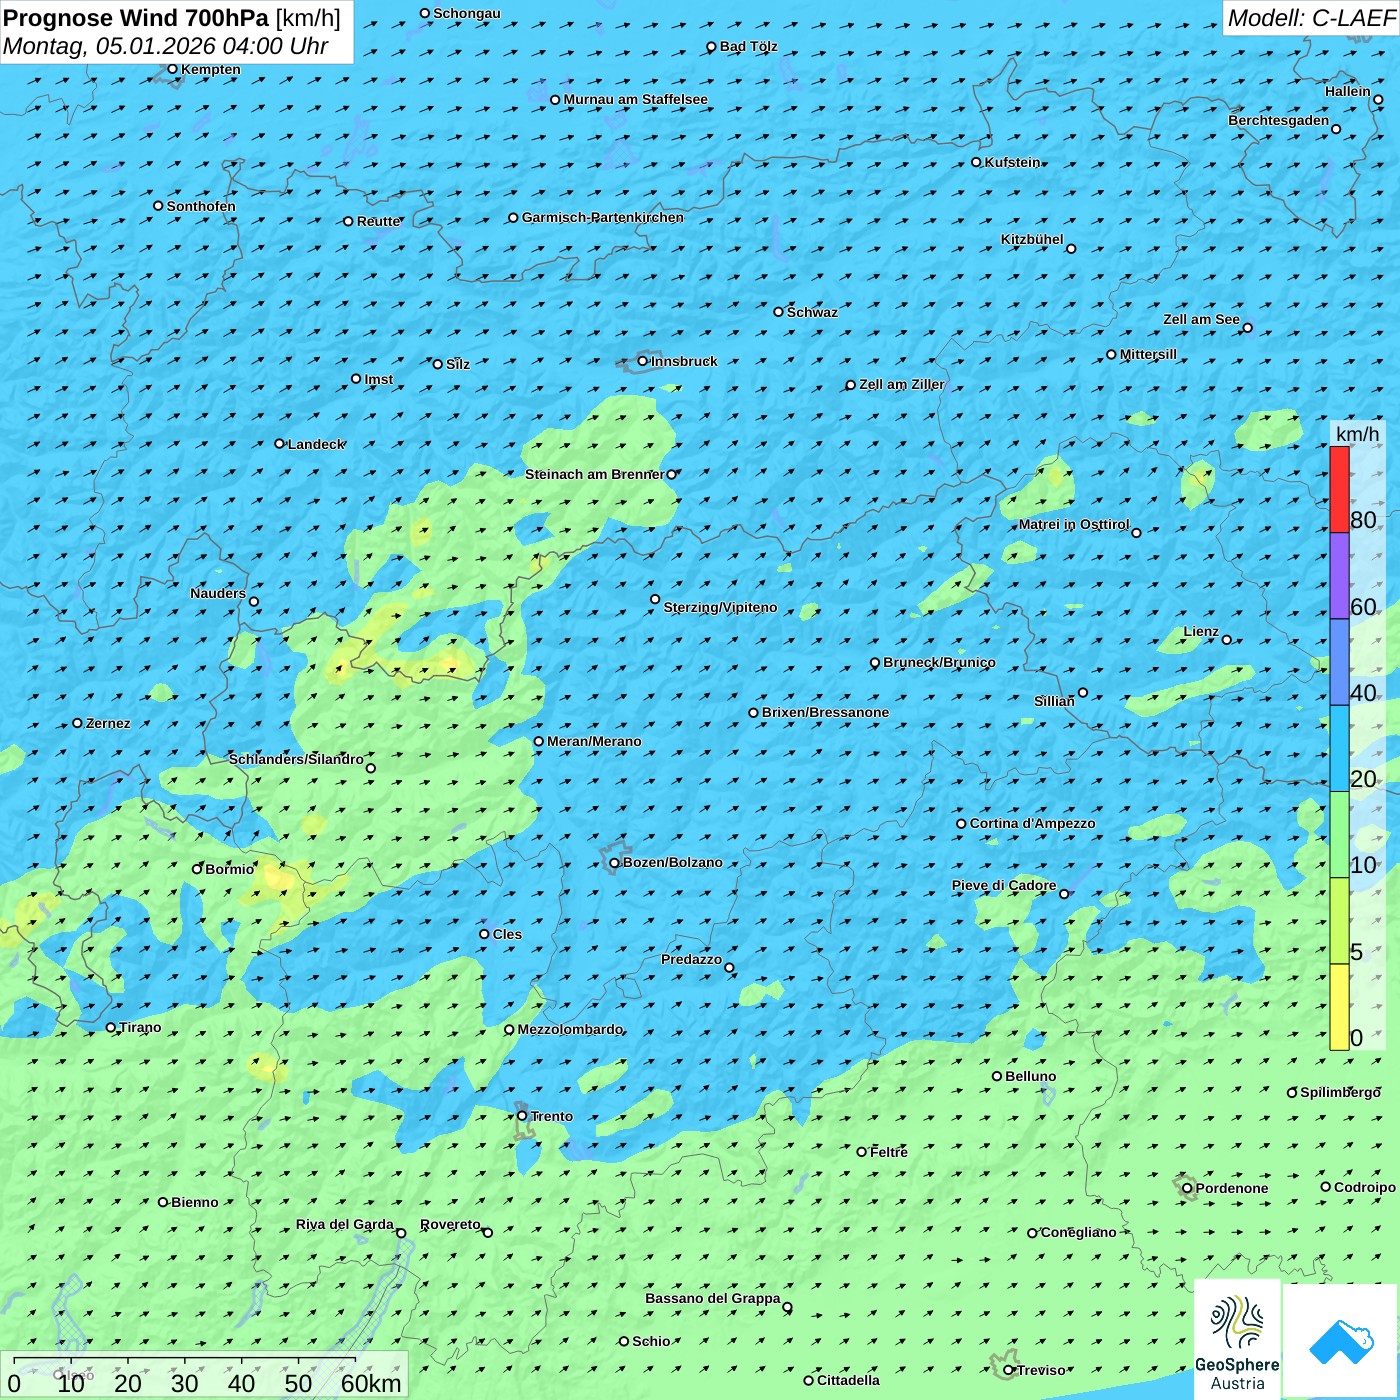Screen dimensions: 1400x1400
Task: Click the Brixen/Bressanone label
Action: click(x=825, y=712)
